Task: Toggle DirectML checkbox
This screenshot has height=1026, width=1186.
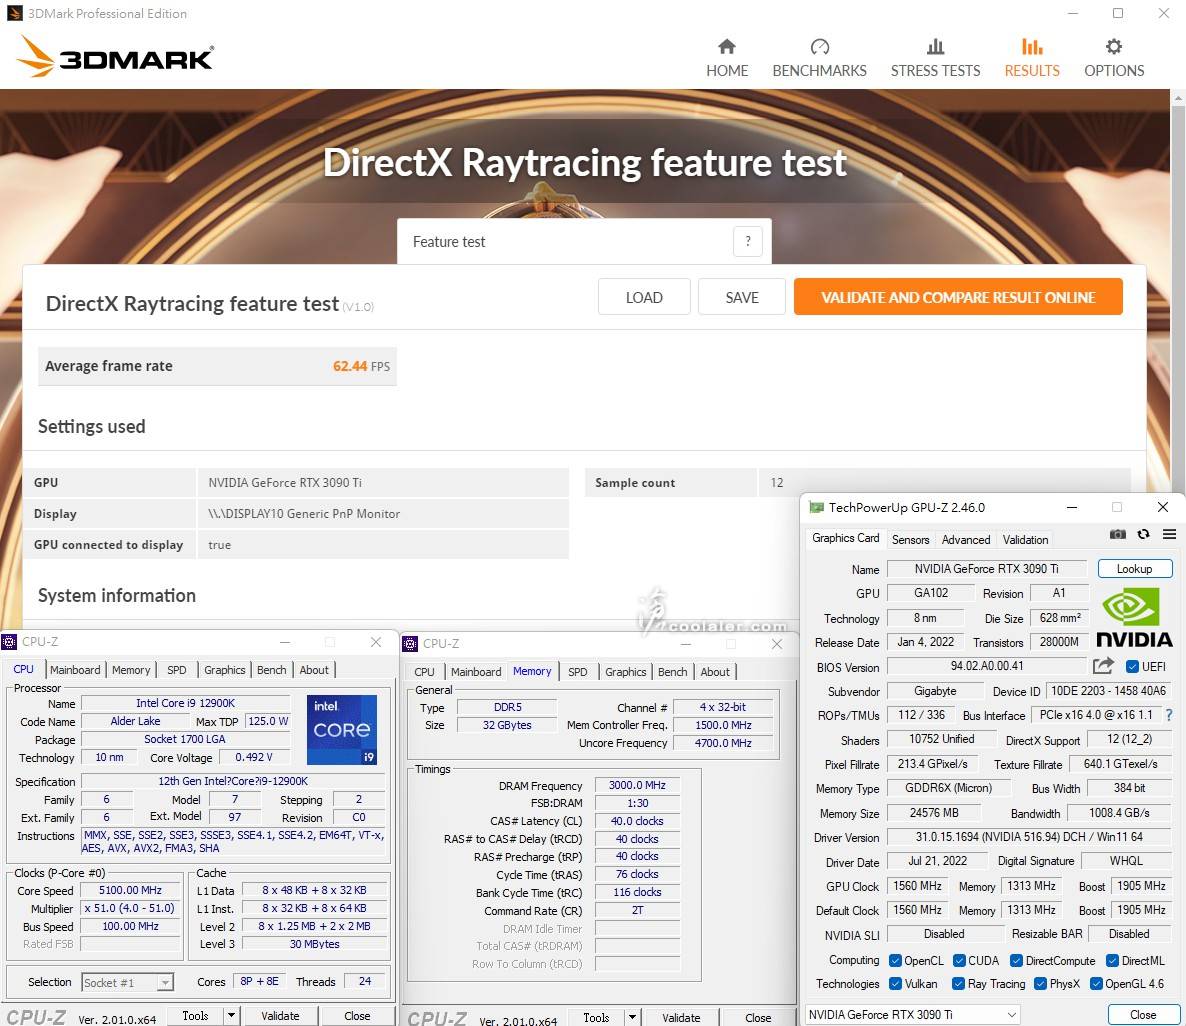Action: (x=1113, y=960)
